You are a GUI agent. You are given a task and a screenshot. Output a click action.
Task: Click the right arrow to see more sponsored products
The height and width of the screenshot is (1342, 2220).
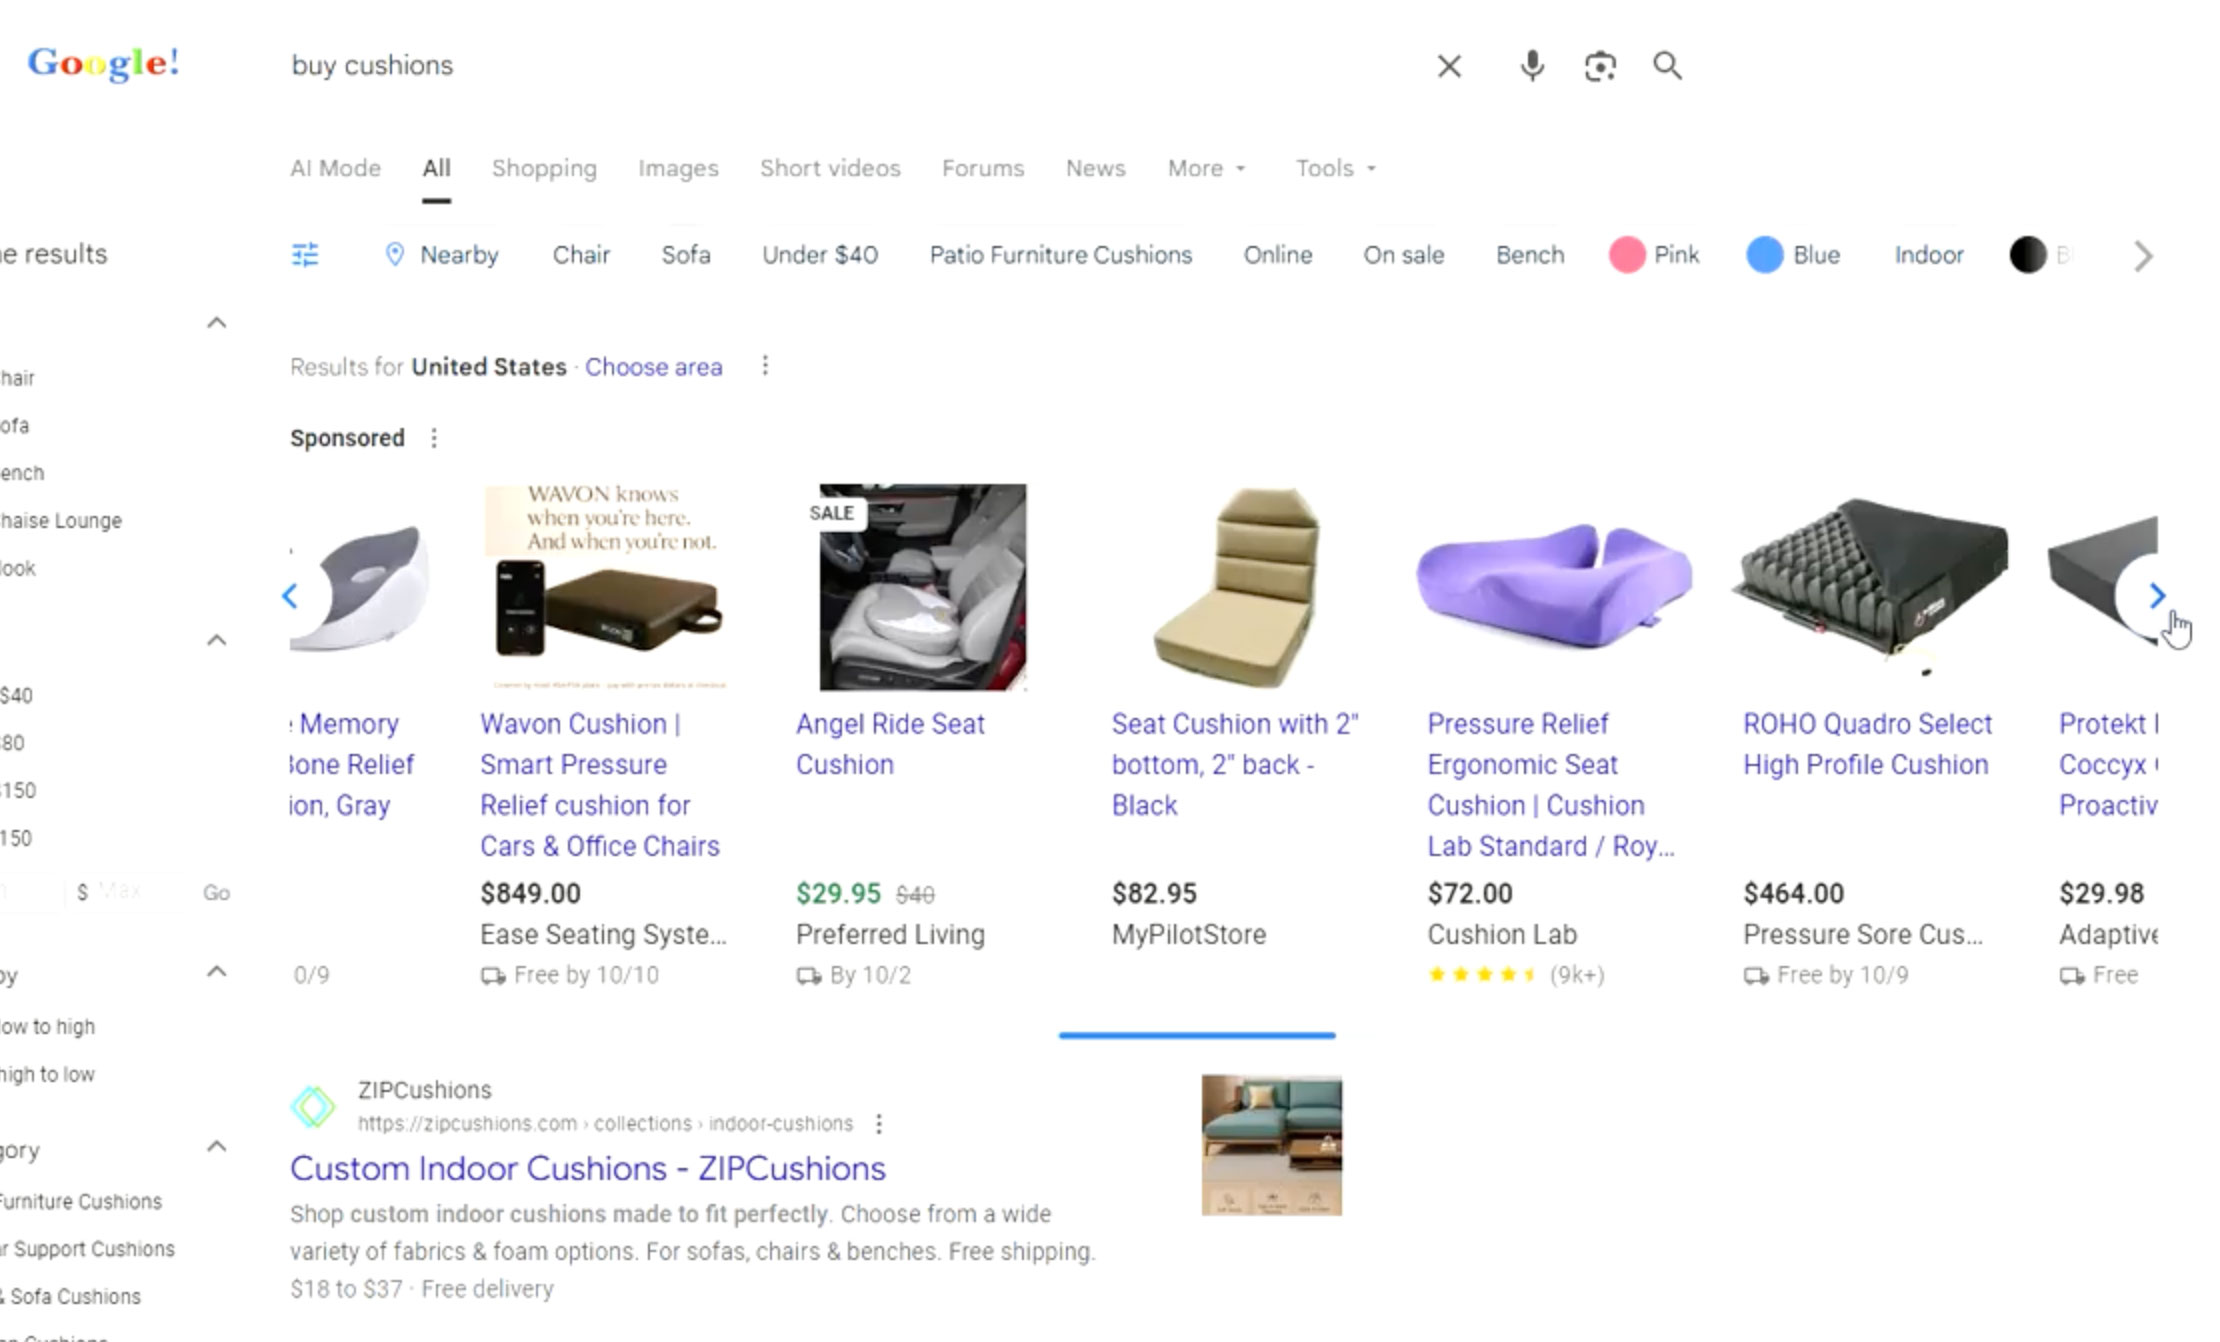click(x=2156, y=596)
